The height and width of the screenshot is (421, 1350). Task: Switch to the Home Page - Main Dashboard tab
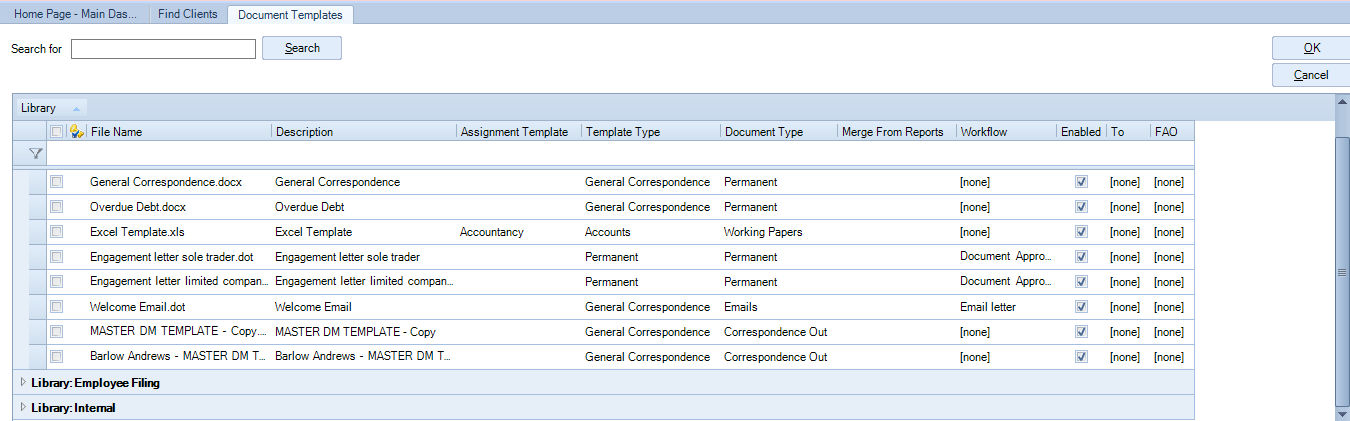[x=75, y=14]
